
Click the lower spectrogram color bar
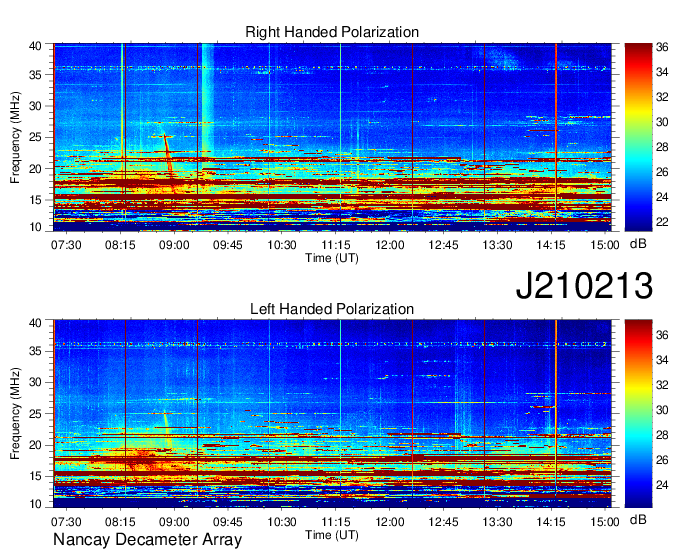638,414
